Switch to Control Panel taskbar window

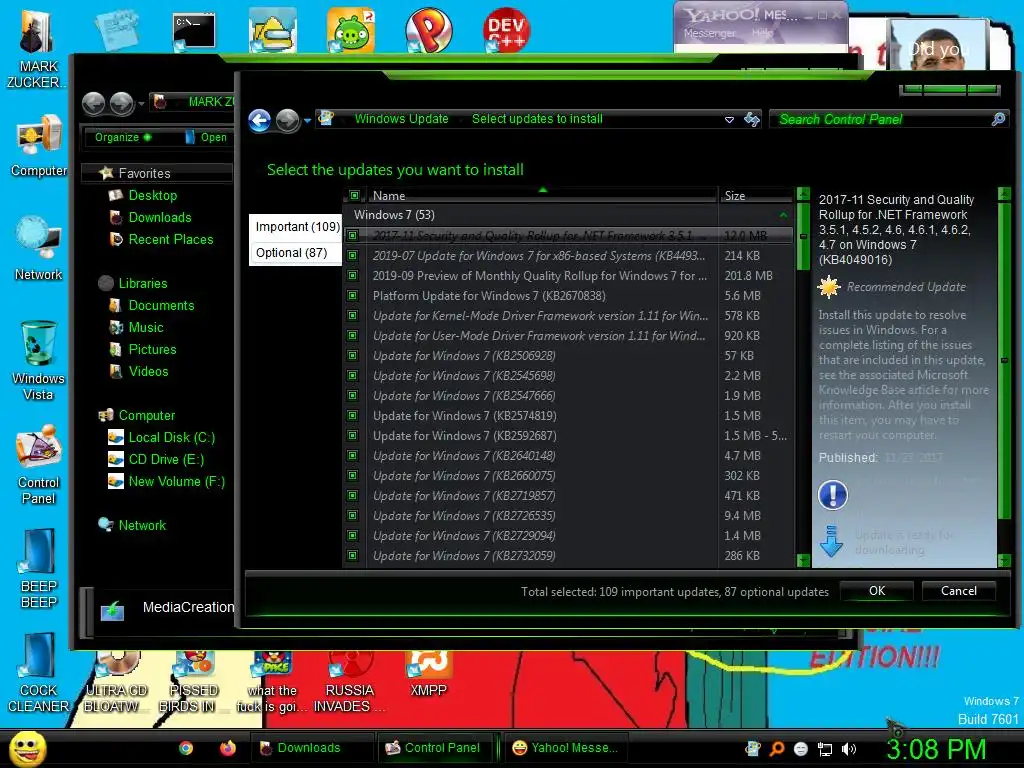(437, 748)
